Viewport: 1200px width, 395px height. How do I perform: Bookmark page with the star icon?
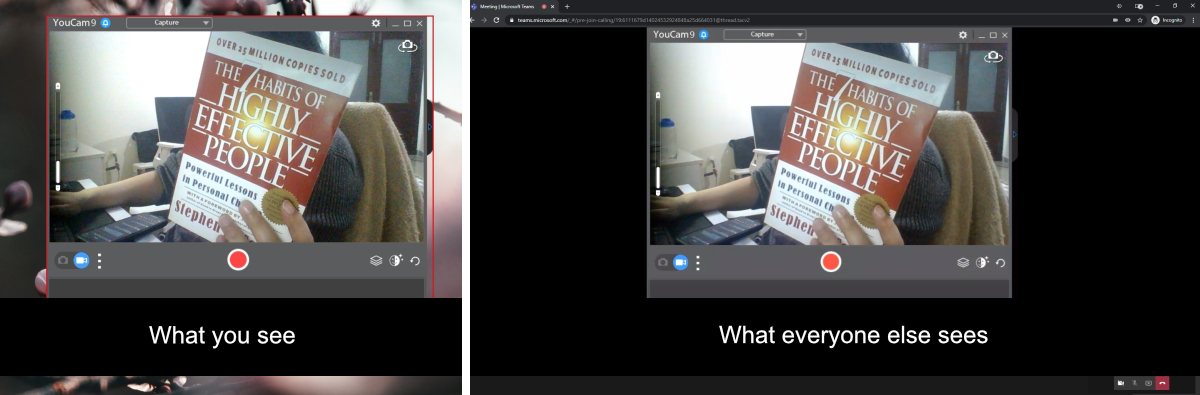coord(1140,19)
